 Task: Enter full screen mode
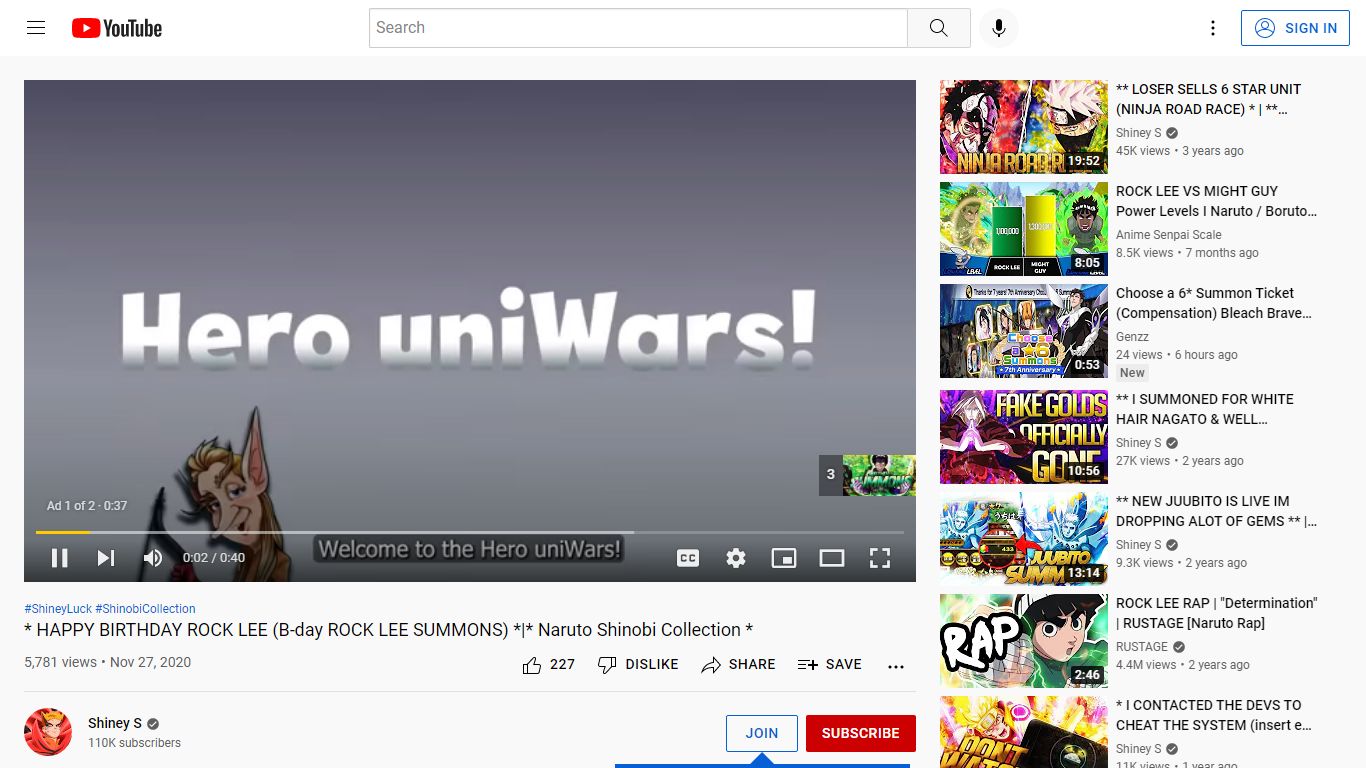point(880,558)
